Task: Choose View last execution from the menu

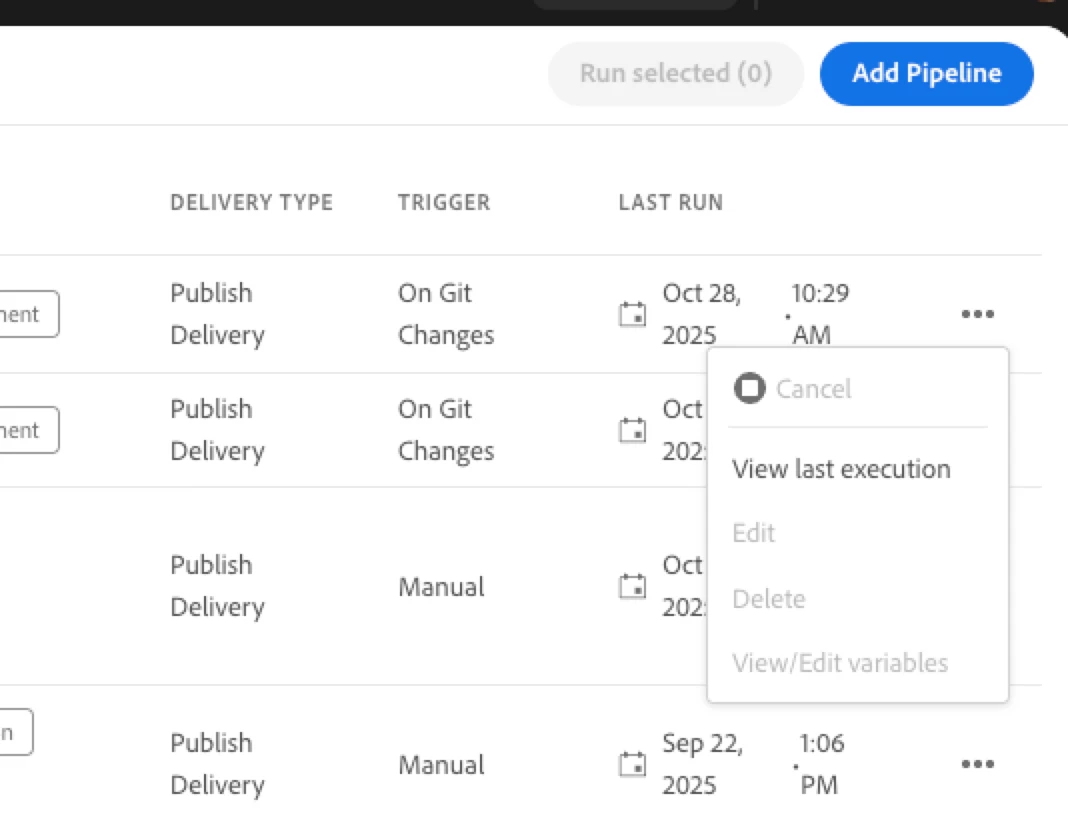Action: pyautogui.click(x=841, y=469)
